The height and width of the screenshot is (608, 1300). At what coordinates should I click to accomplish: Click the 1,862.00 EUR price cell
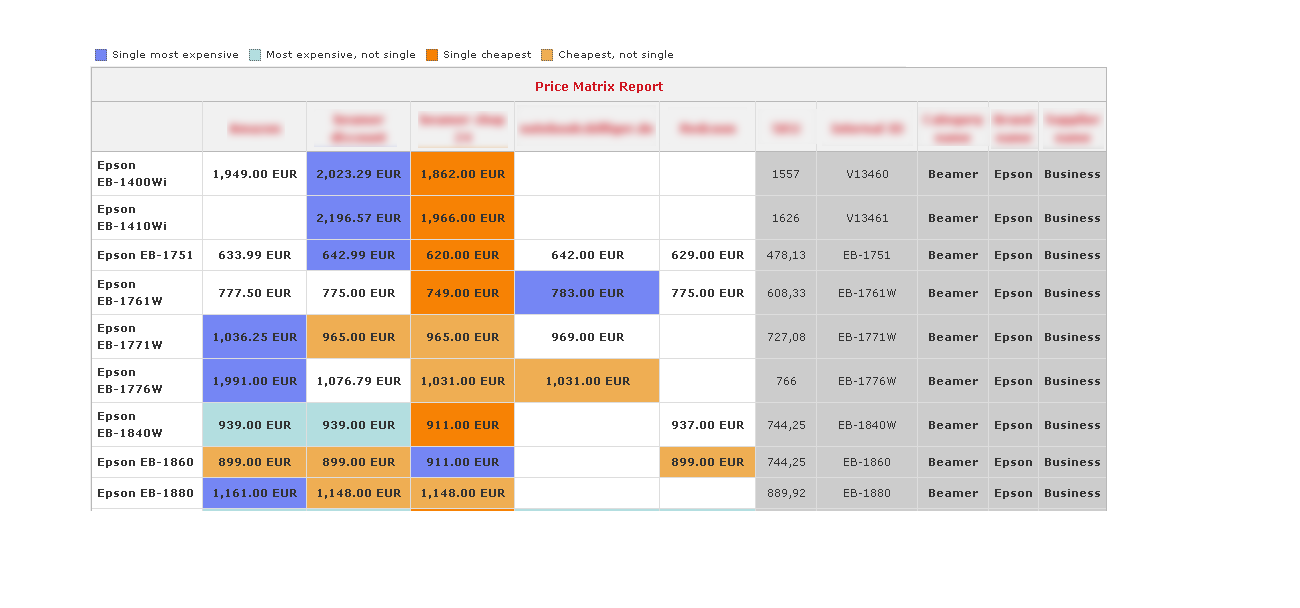click(x=463, y=174)
